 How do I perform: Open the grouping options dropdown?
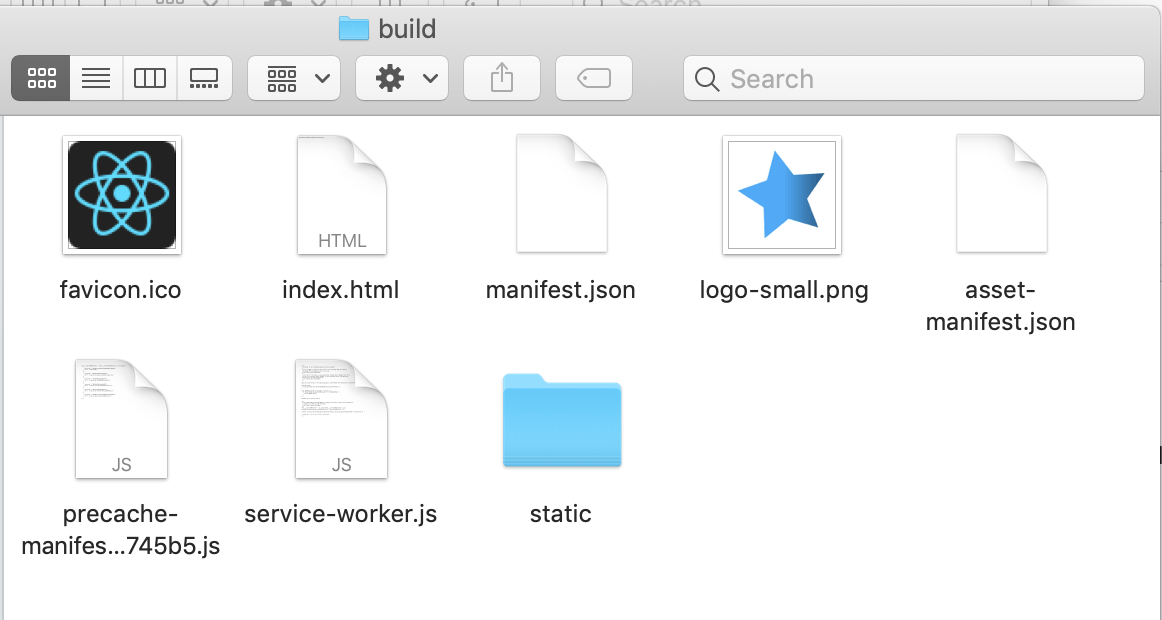point(293,78)
